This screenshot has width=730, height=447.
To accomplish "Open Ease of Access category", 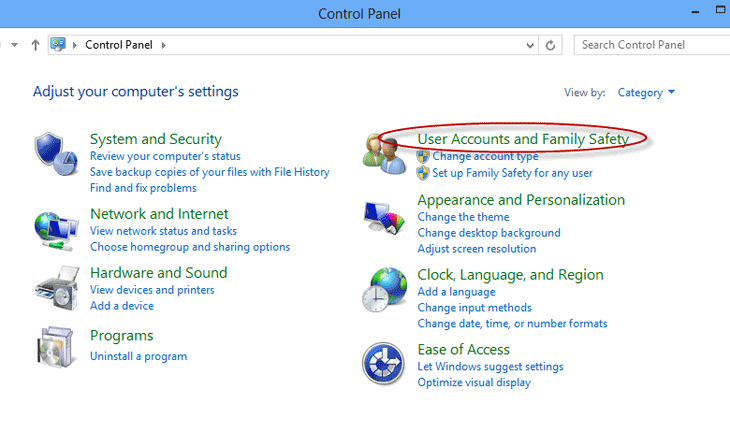I will tap(463, 349).
